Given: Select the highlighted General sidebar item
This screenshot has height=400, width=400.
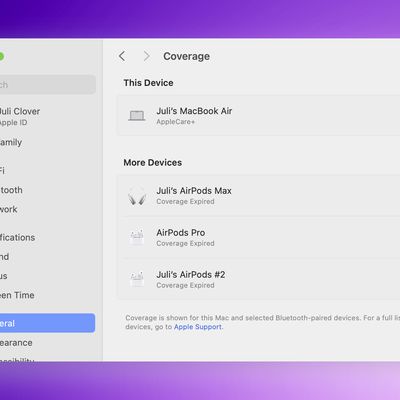Looking at the screenshot, I should [x=47, y=323].
